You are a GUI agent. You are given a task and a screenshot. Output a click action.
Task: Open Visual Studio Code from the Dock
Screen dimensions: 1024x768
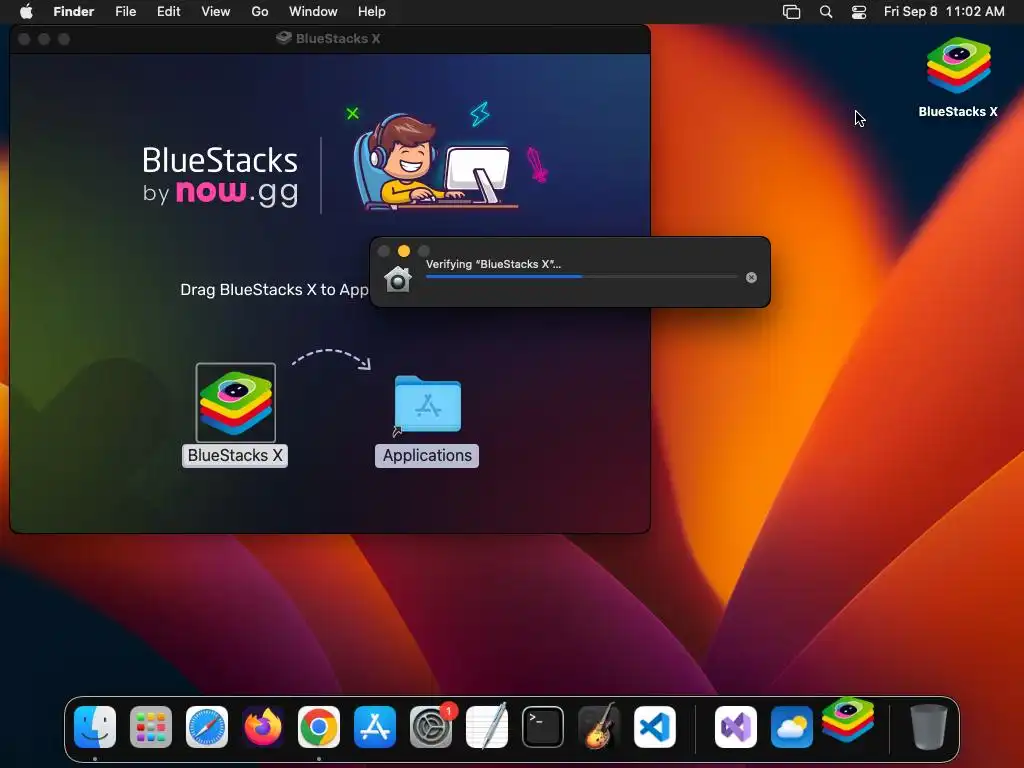[655, 727]
